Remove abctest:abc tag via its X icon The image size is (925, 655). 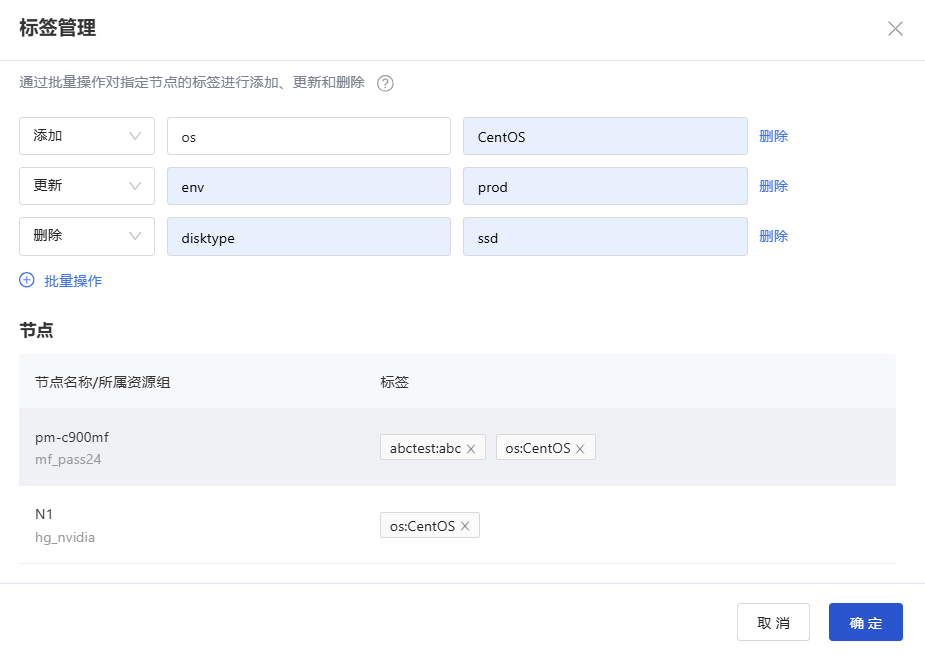[471, 449]
